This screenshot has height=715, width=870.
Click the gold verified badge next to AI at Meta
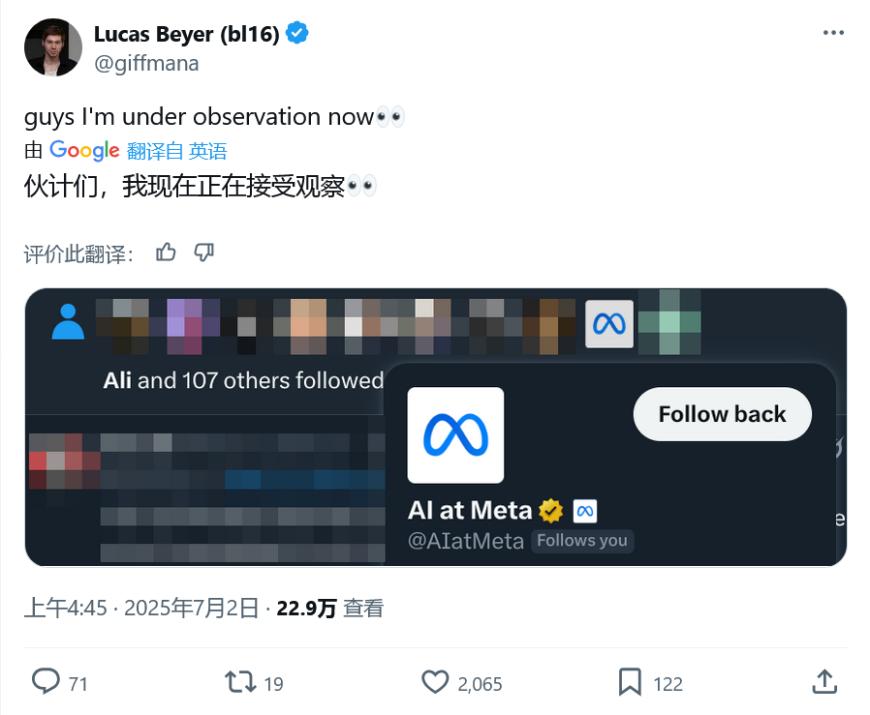(550, 511)
